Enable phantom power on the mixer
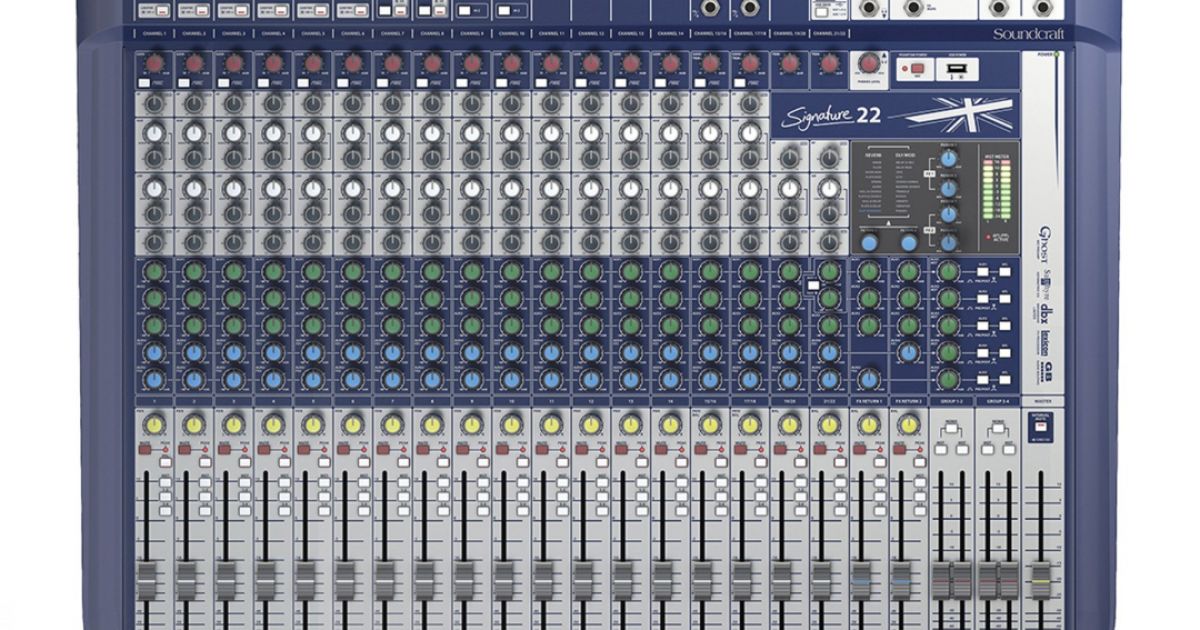 (917, 68)
